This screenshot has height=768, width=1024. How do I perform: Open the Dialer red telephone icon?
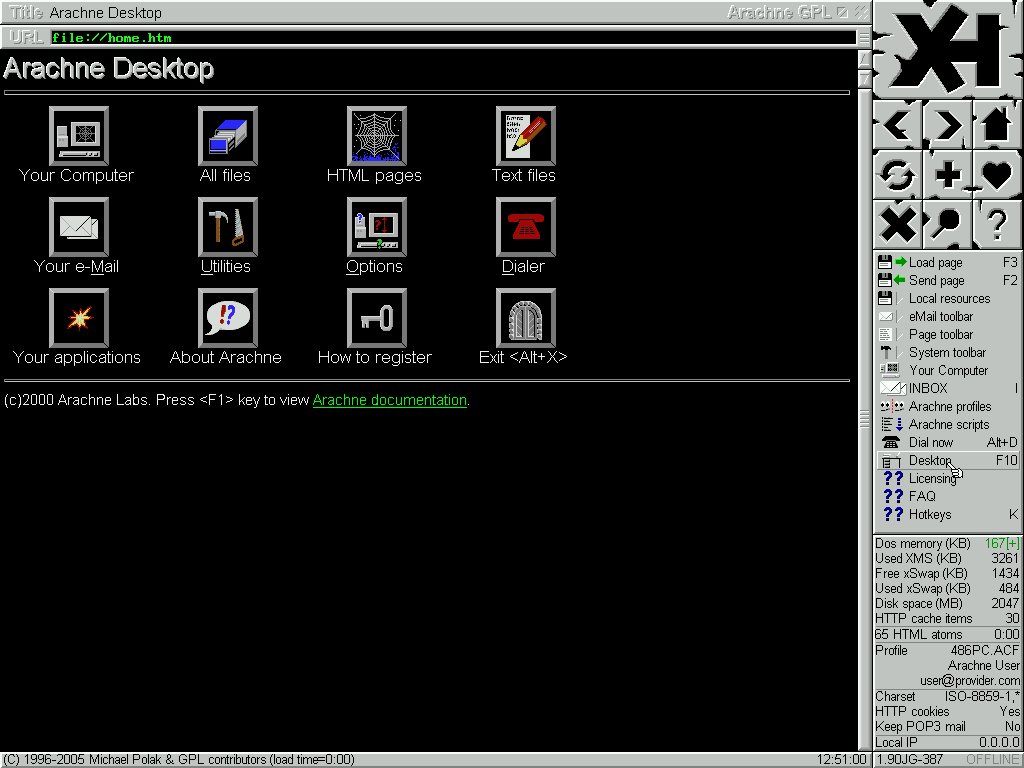click(x=525, y=227)
